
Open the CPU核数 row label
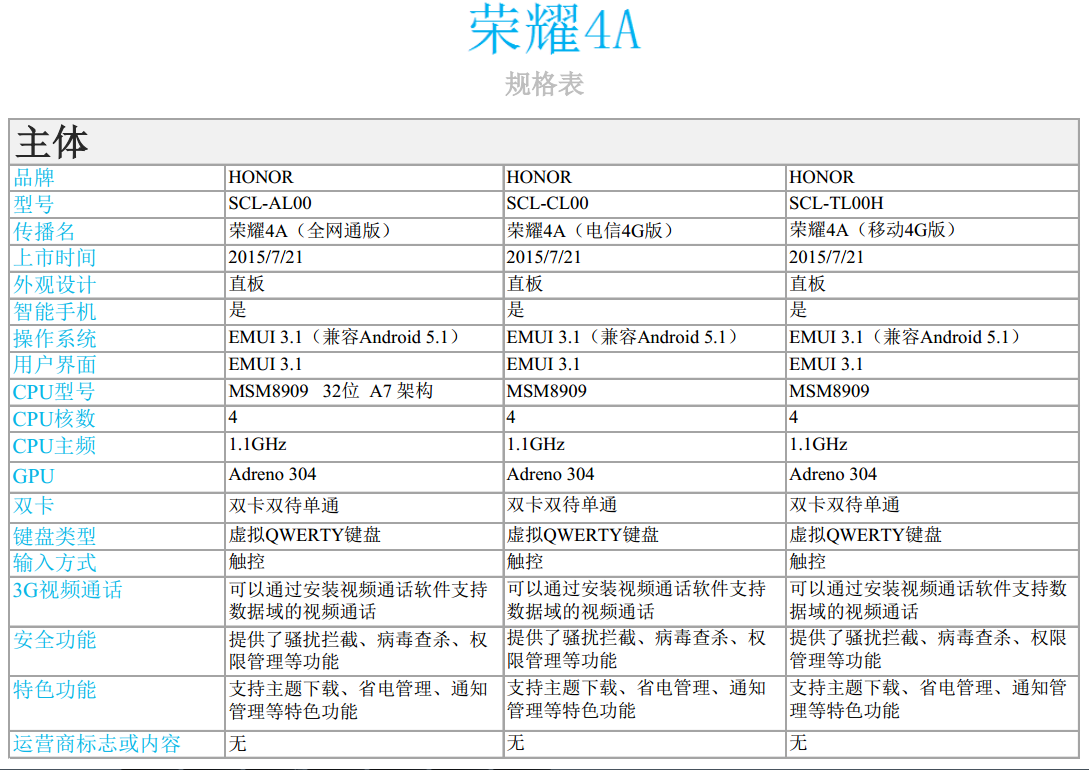click(x=52, y=418)
